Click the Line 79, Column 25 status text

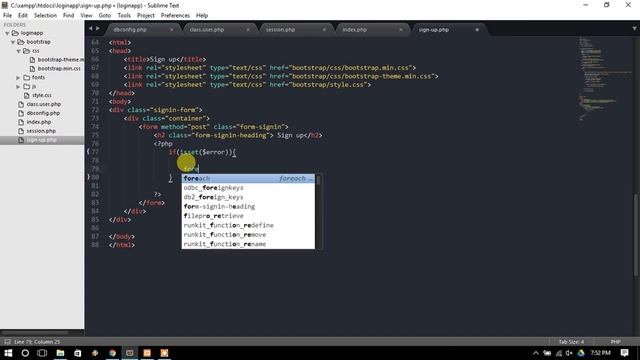[37, 342]
